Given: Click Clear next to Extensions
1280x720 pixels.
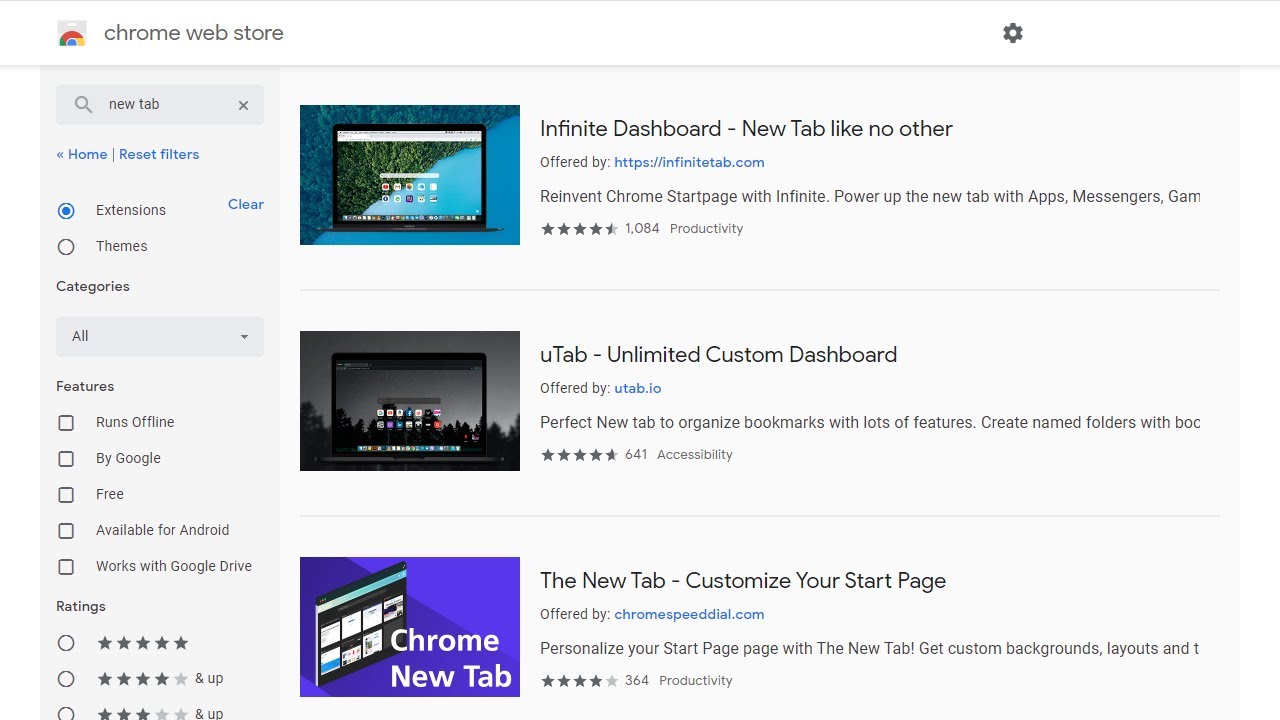Looking at the screenshot, I should [246, 204].
